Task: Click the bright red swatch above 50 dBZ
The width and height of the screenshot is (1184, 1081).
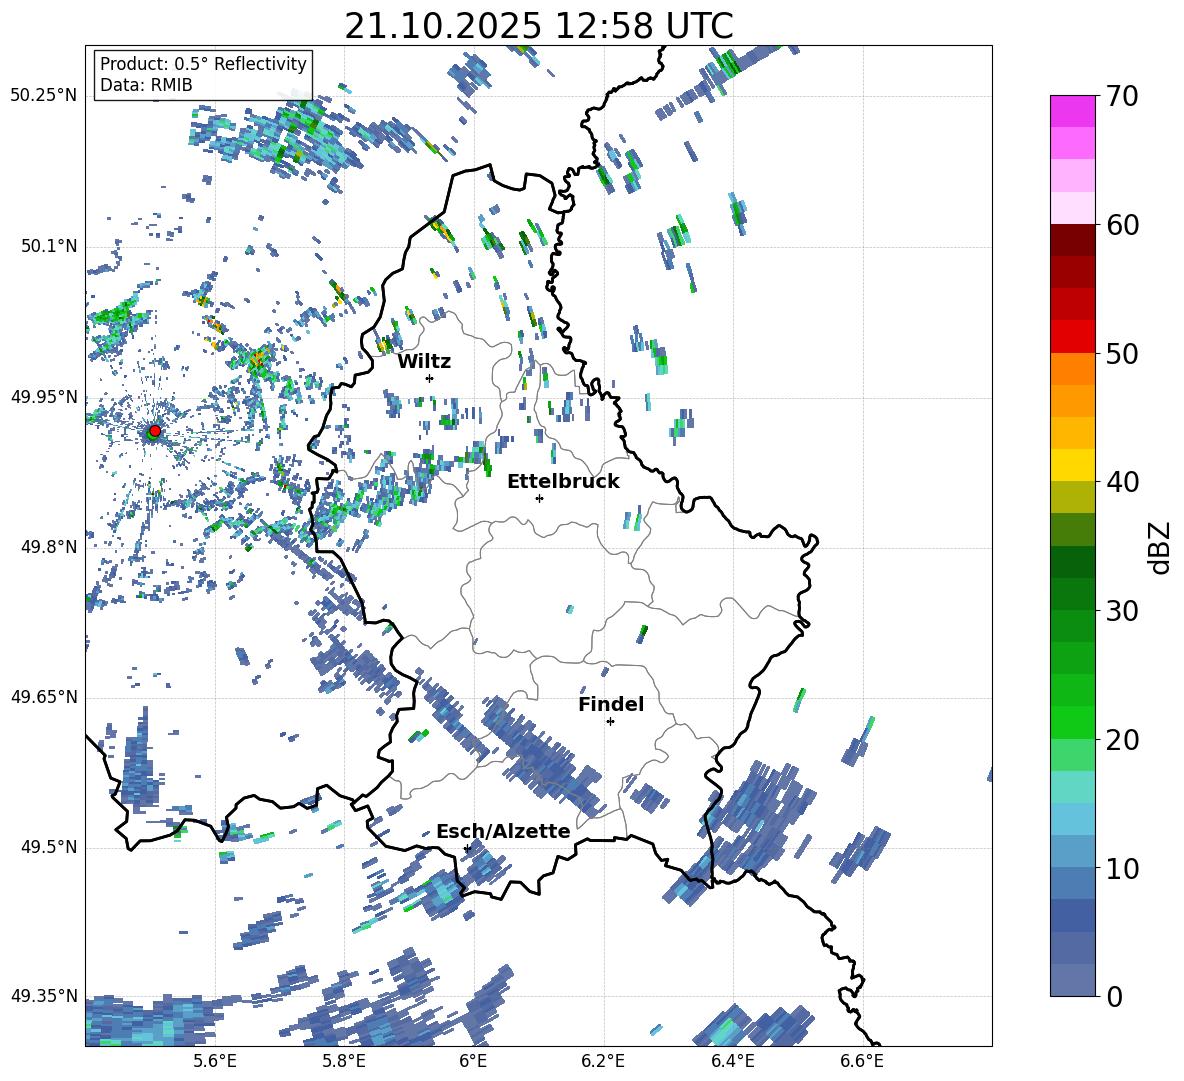Action: [1073, 337]
